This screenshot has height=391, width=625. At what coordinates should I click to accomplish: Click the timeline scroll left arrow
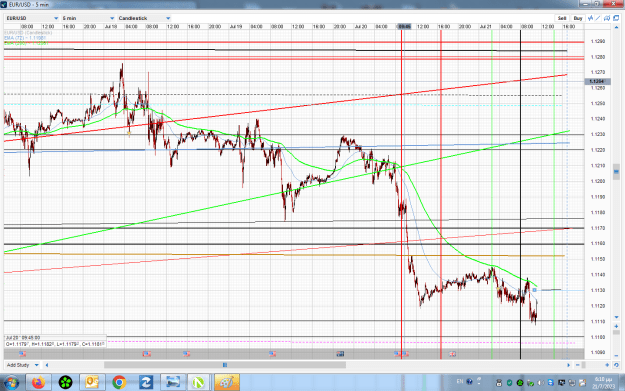coord(47,365)
